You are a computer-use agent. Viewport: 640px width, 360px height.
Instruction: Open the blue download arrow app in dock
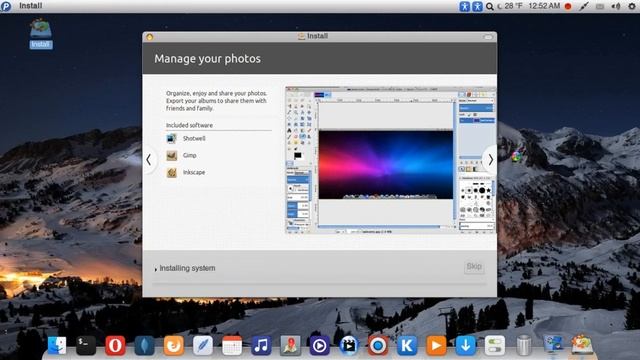[x=465, y=345]
